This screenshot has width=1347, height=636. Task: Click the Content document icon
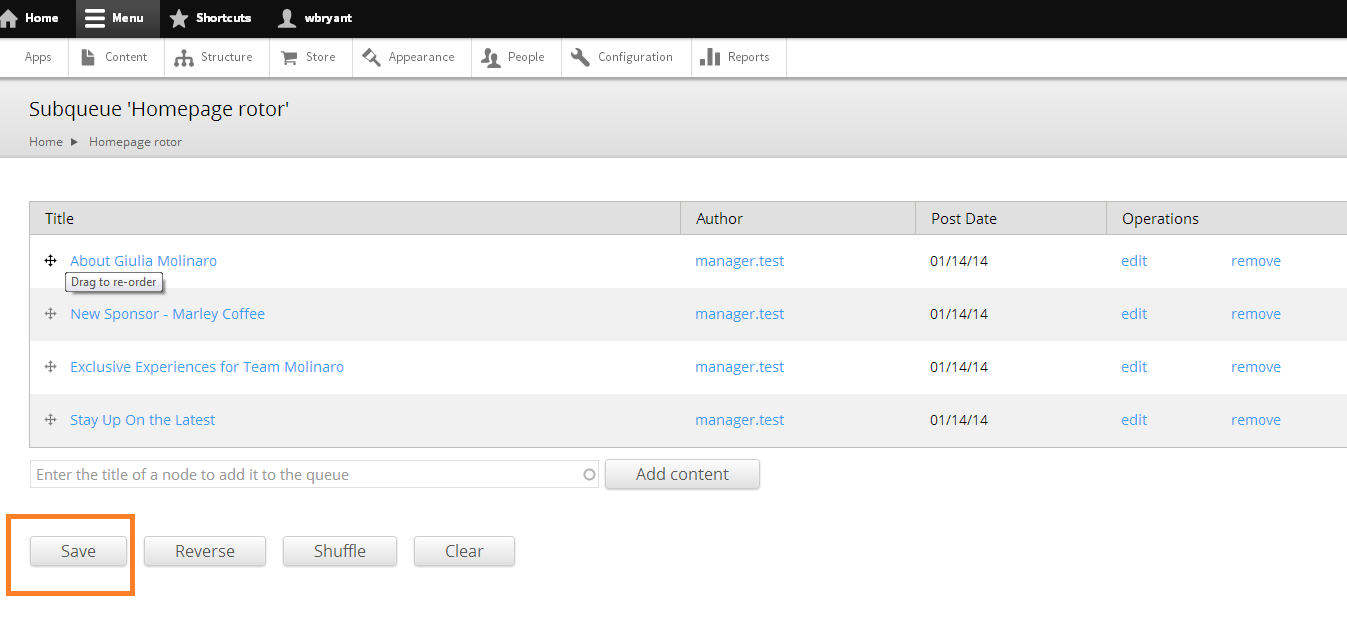click(89, 57)
